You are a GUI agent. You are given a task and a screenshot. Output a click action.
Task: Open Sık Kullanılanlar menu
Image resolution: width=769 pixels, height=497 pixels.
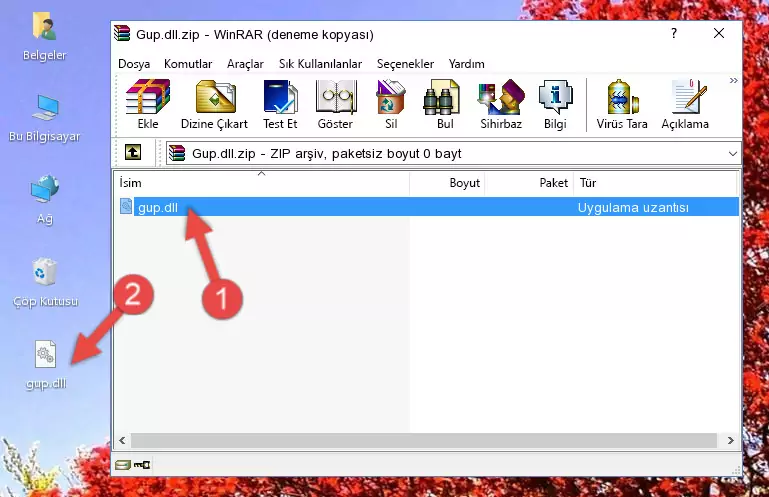point(320,64)
